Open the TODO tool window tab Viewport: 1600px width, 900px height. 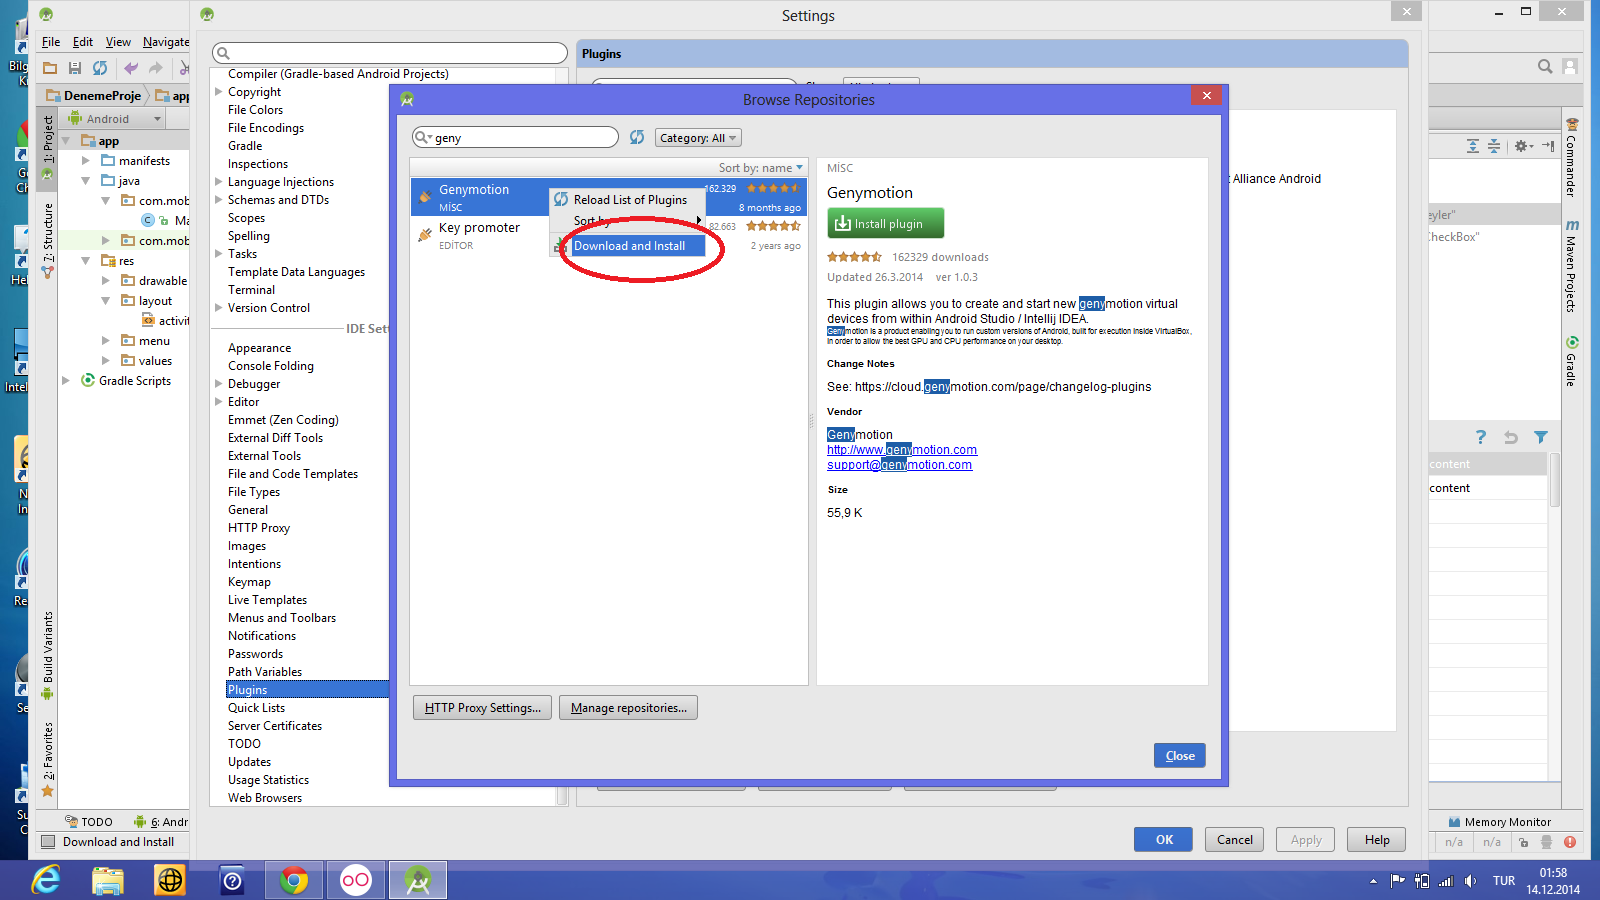[89, 822]
